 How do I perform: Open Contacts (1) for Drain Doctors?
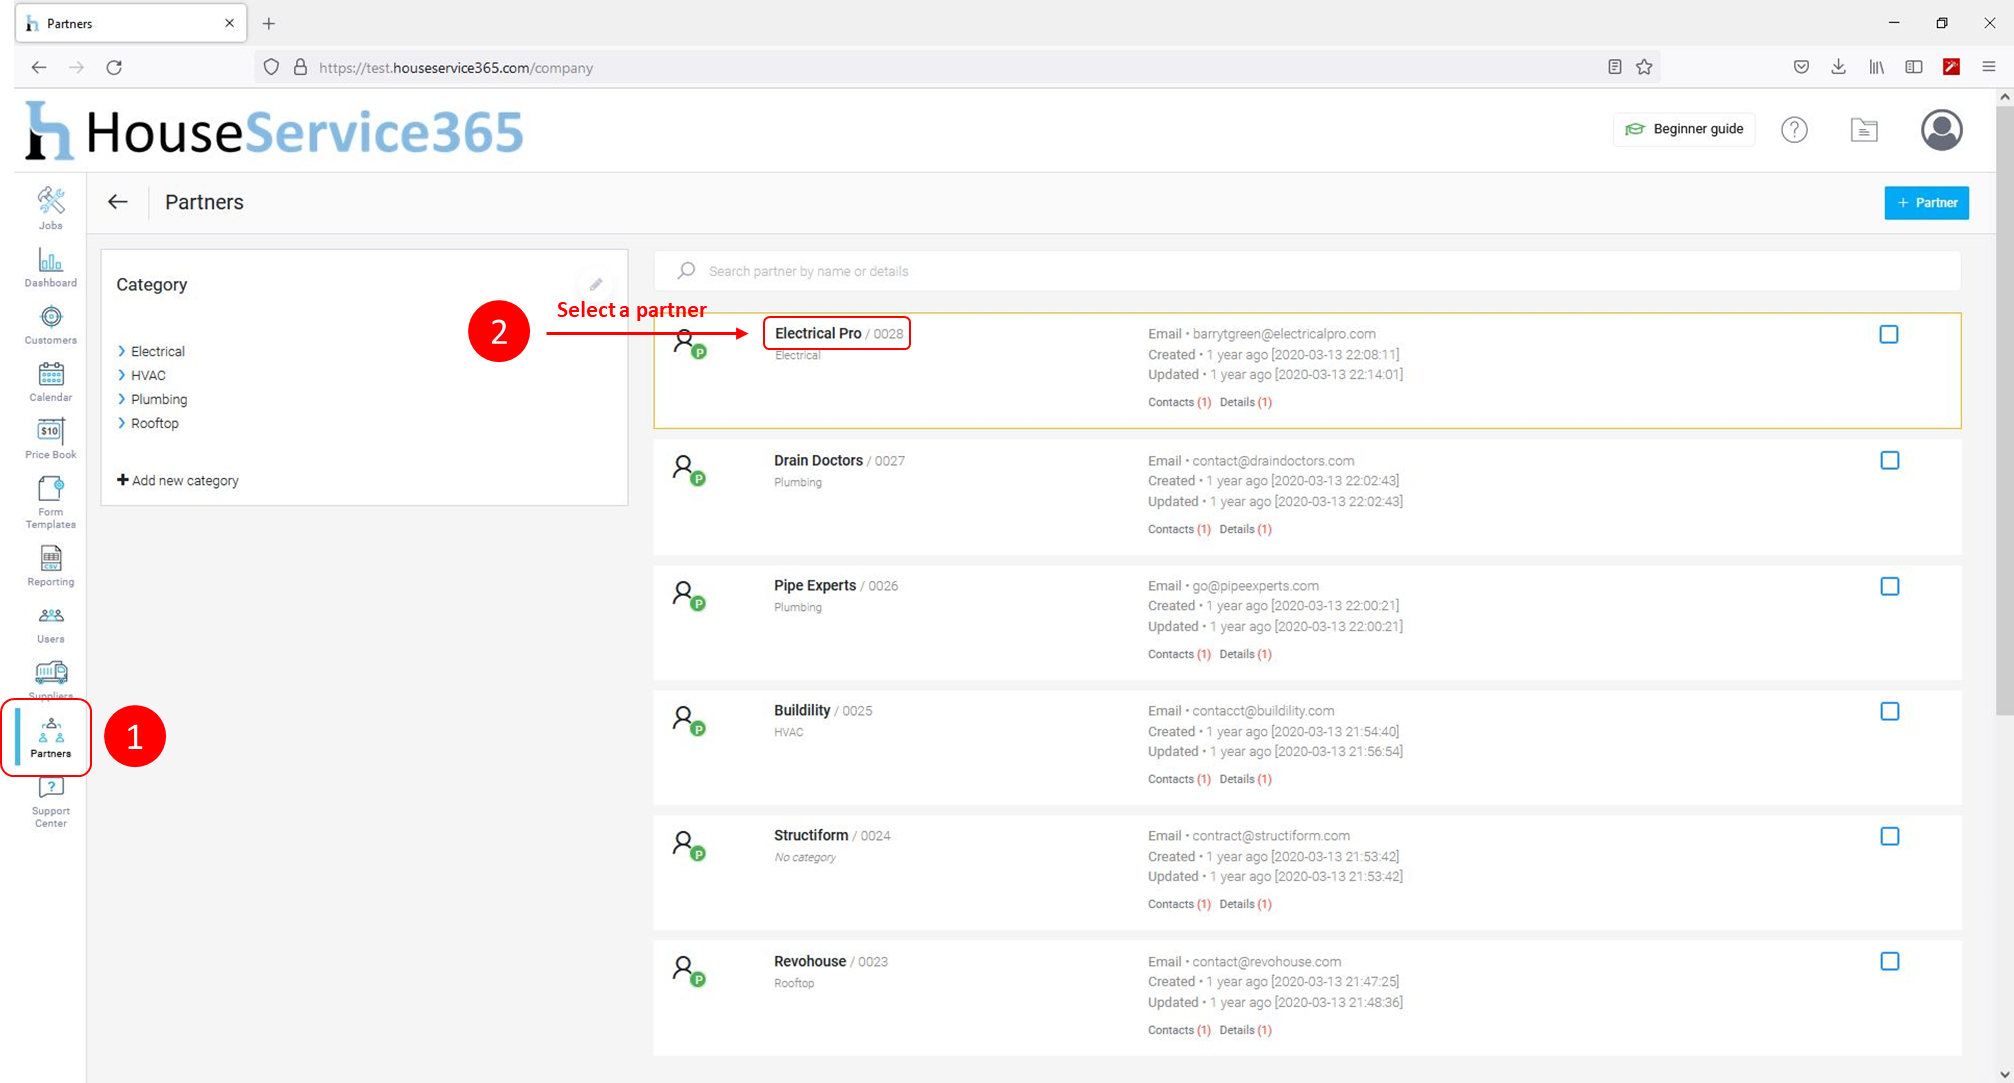click(1179, 529)
